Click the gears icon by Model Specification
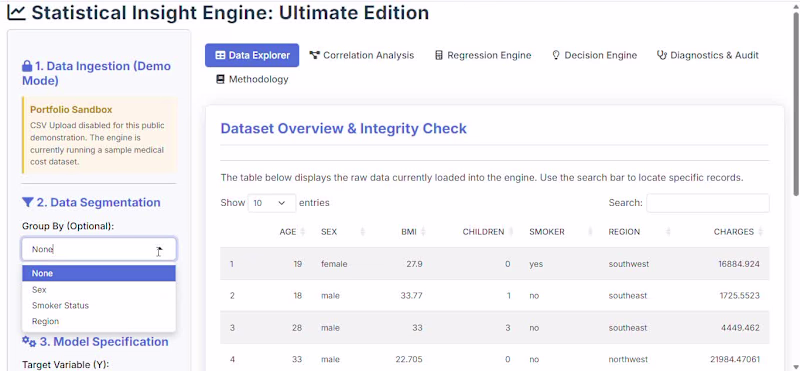 (x=29, y=341)
